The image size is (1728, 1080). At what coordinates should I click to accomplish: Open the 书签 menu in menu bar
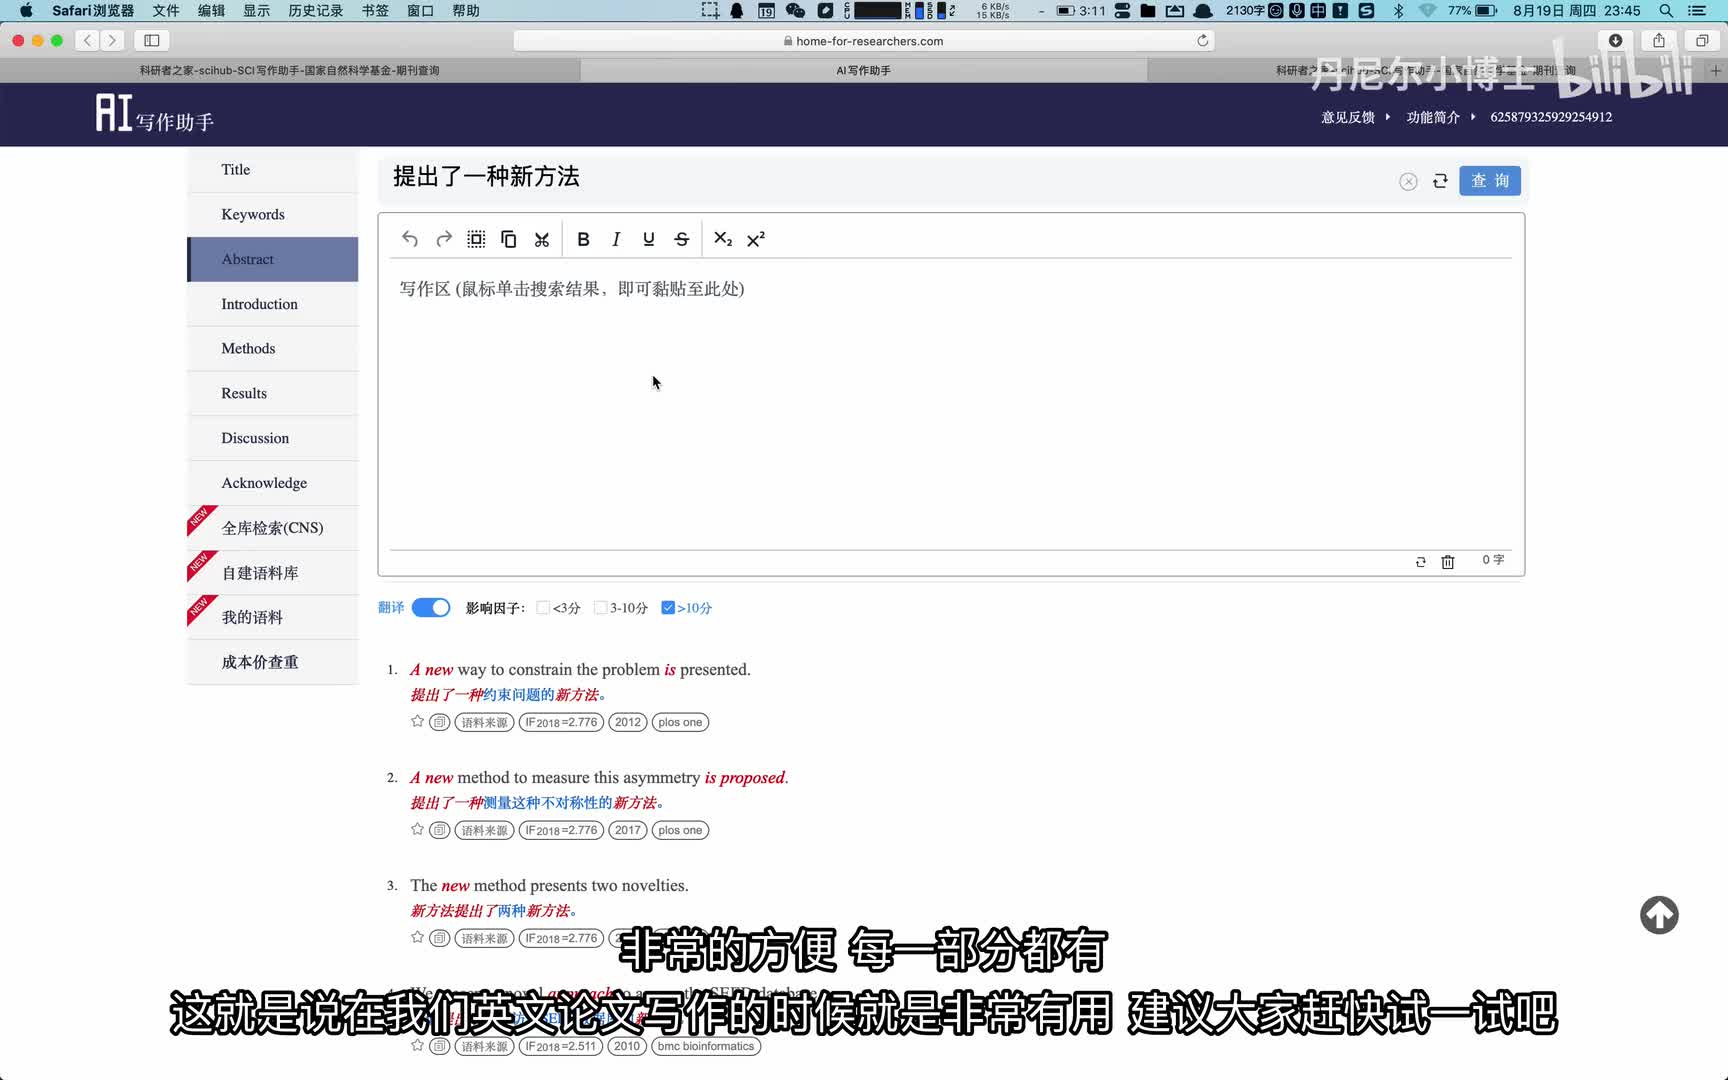pos(375,11)
